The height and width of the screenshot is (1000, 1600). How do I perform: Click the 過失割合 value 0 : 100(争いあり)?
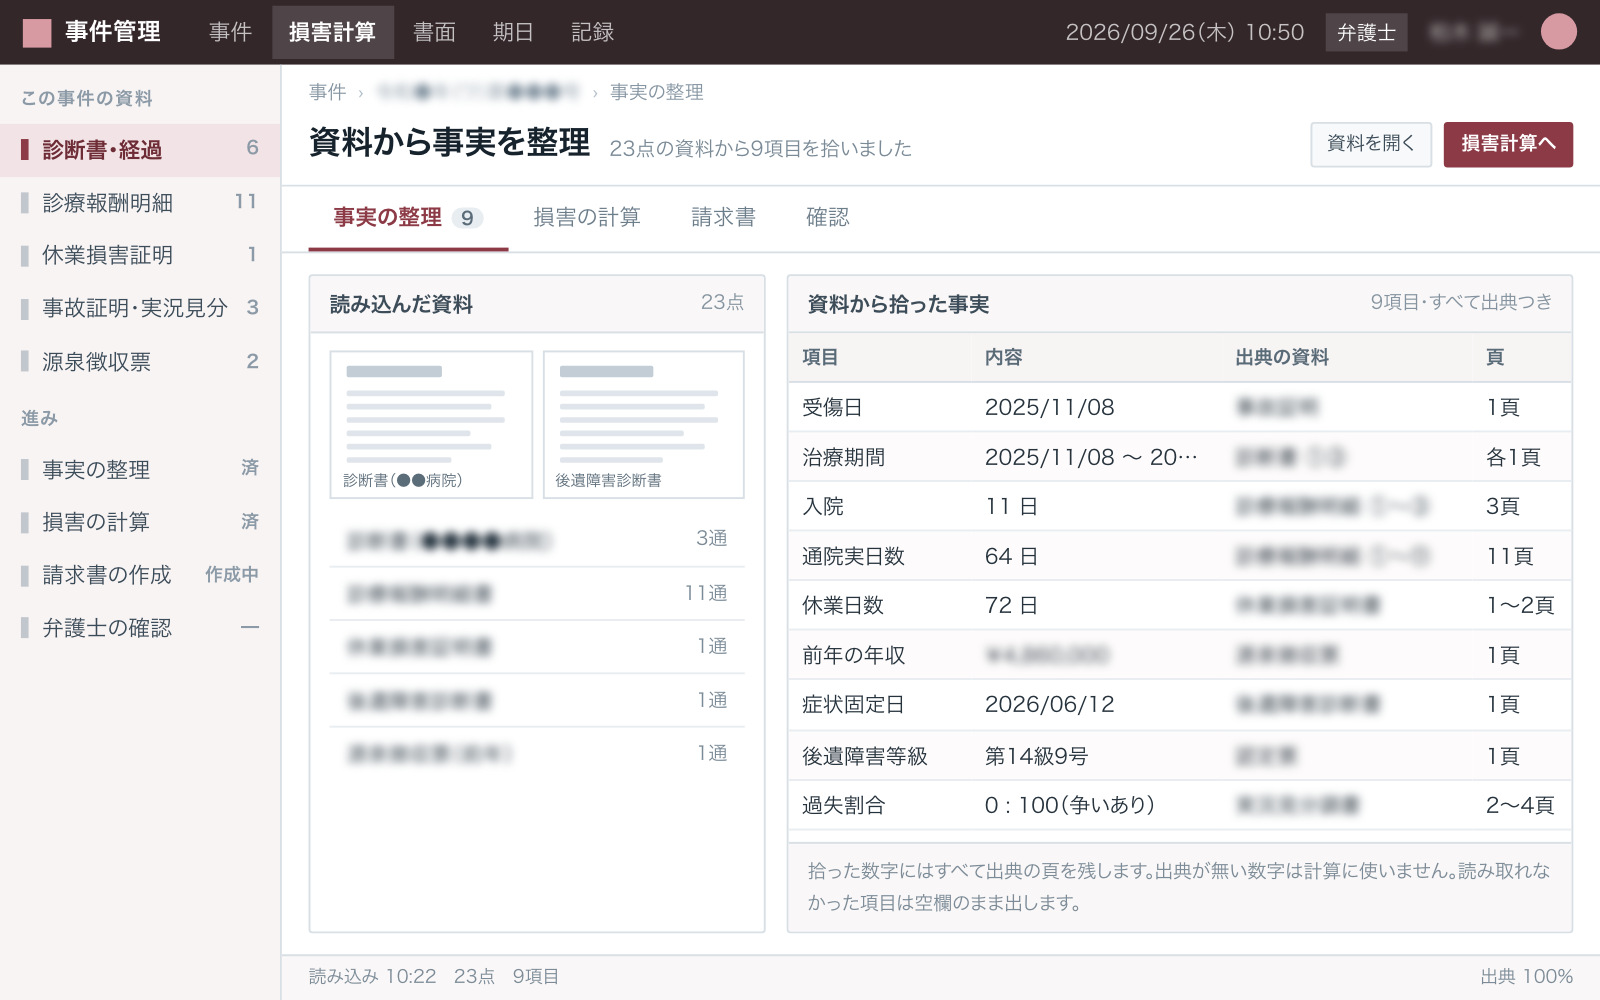[x=1070, y=805]
